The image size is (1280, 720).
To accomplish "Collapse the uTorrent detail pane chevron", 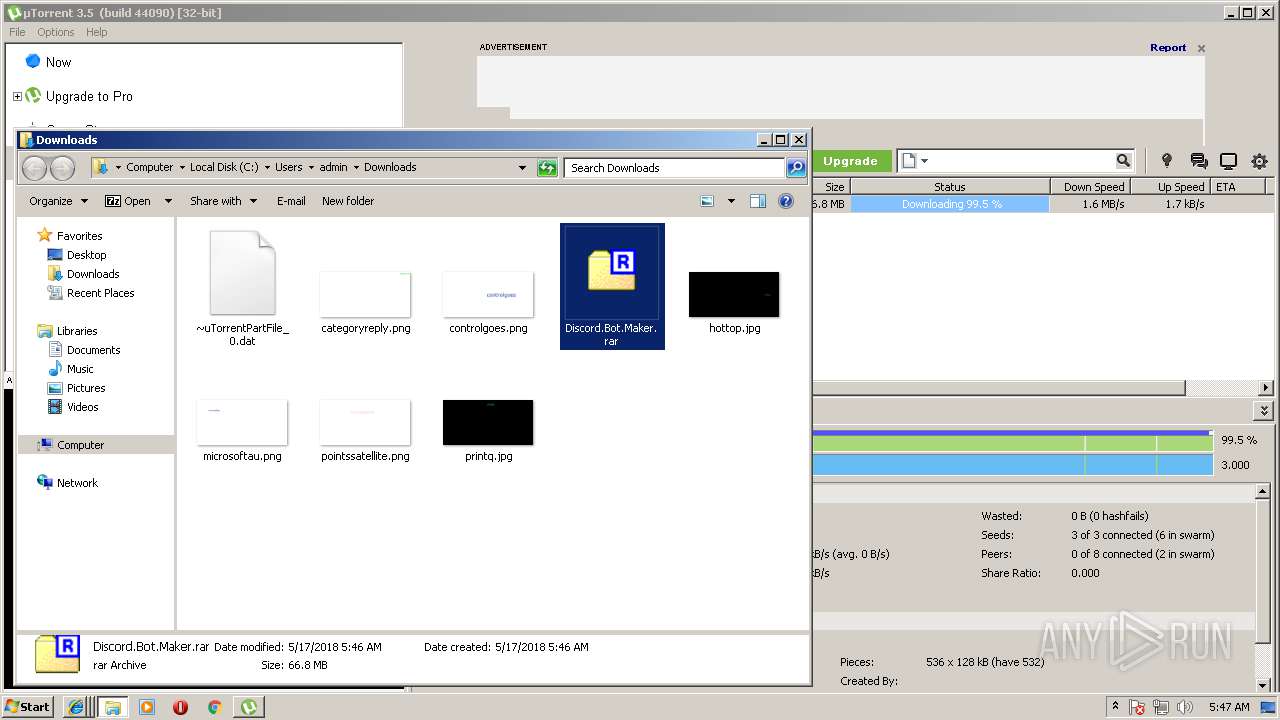I will point(1265,411).
